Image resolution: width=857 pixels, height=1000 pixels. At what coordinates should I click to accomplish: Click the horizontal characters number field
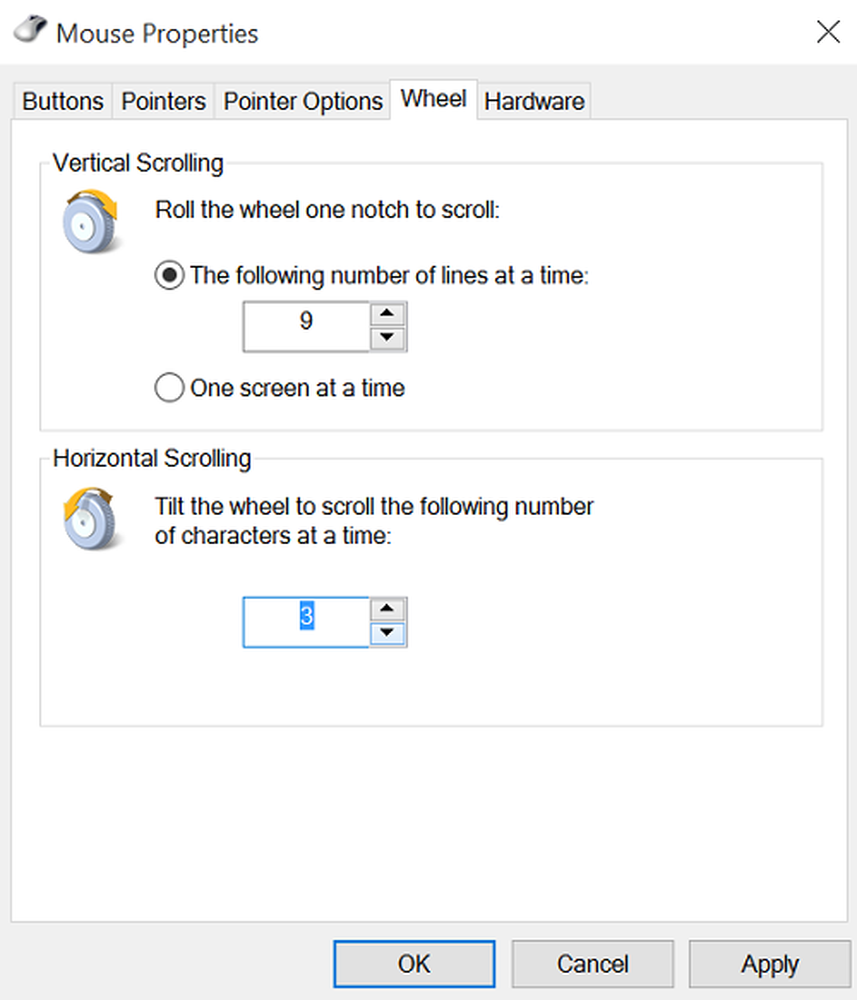(306, 621)
